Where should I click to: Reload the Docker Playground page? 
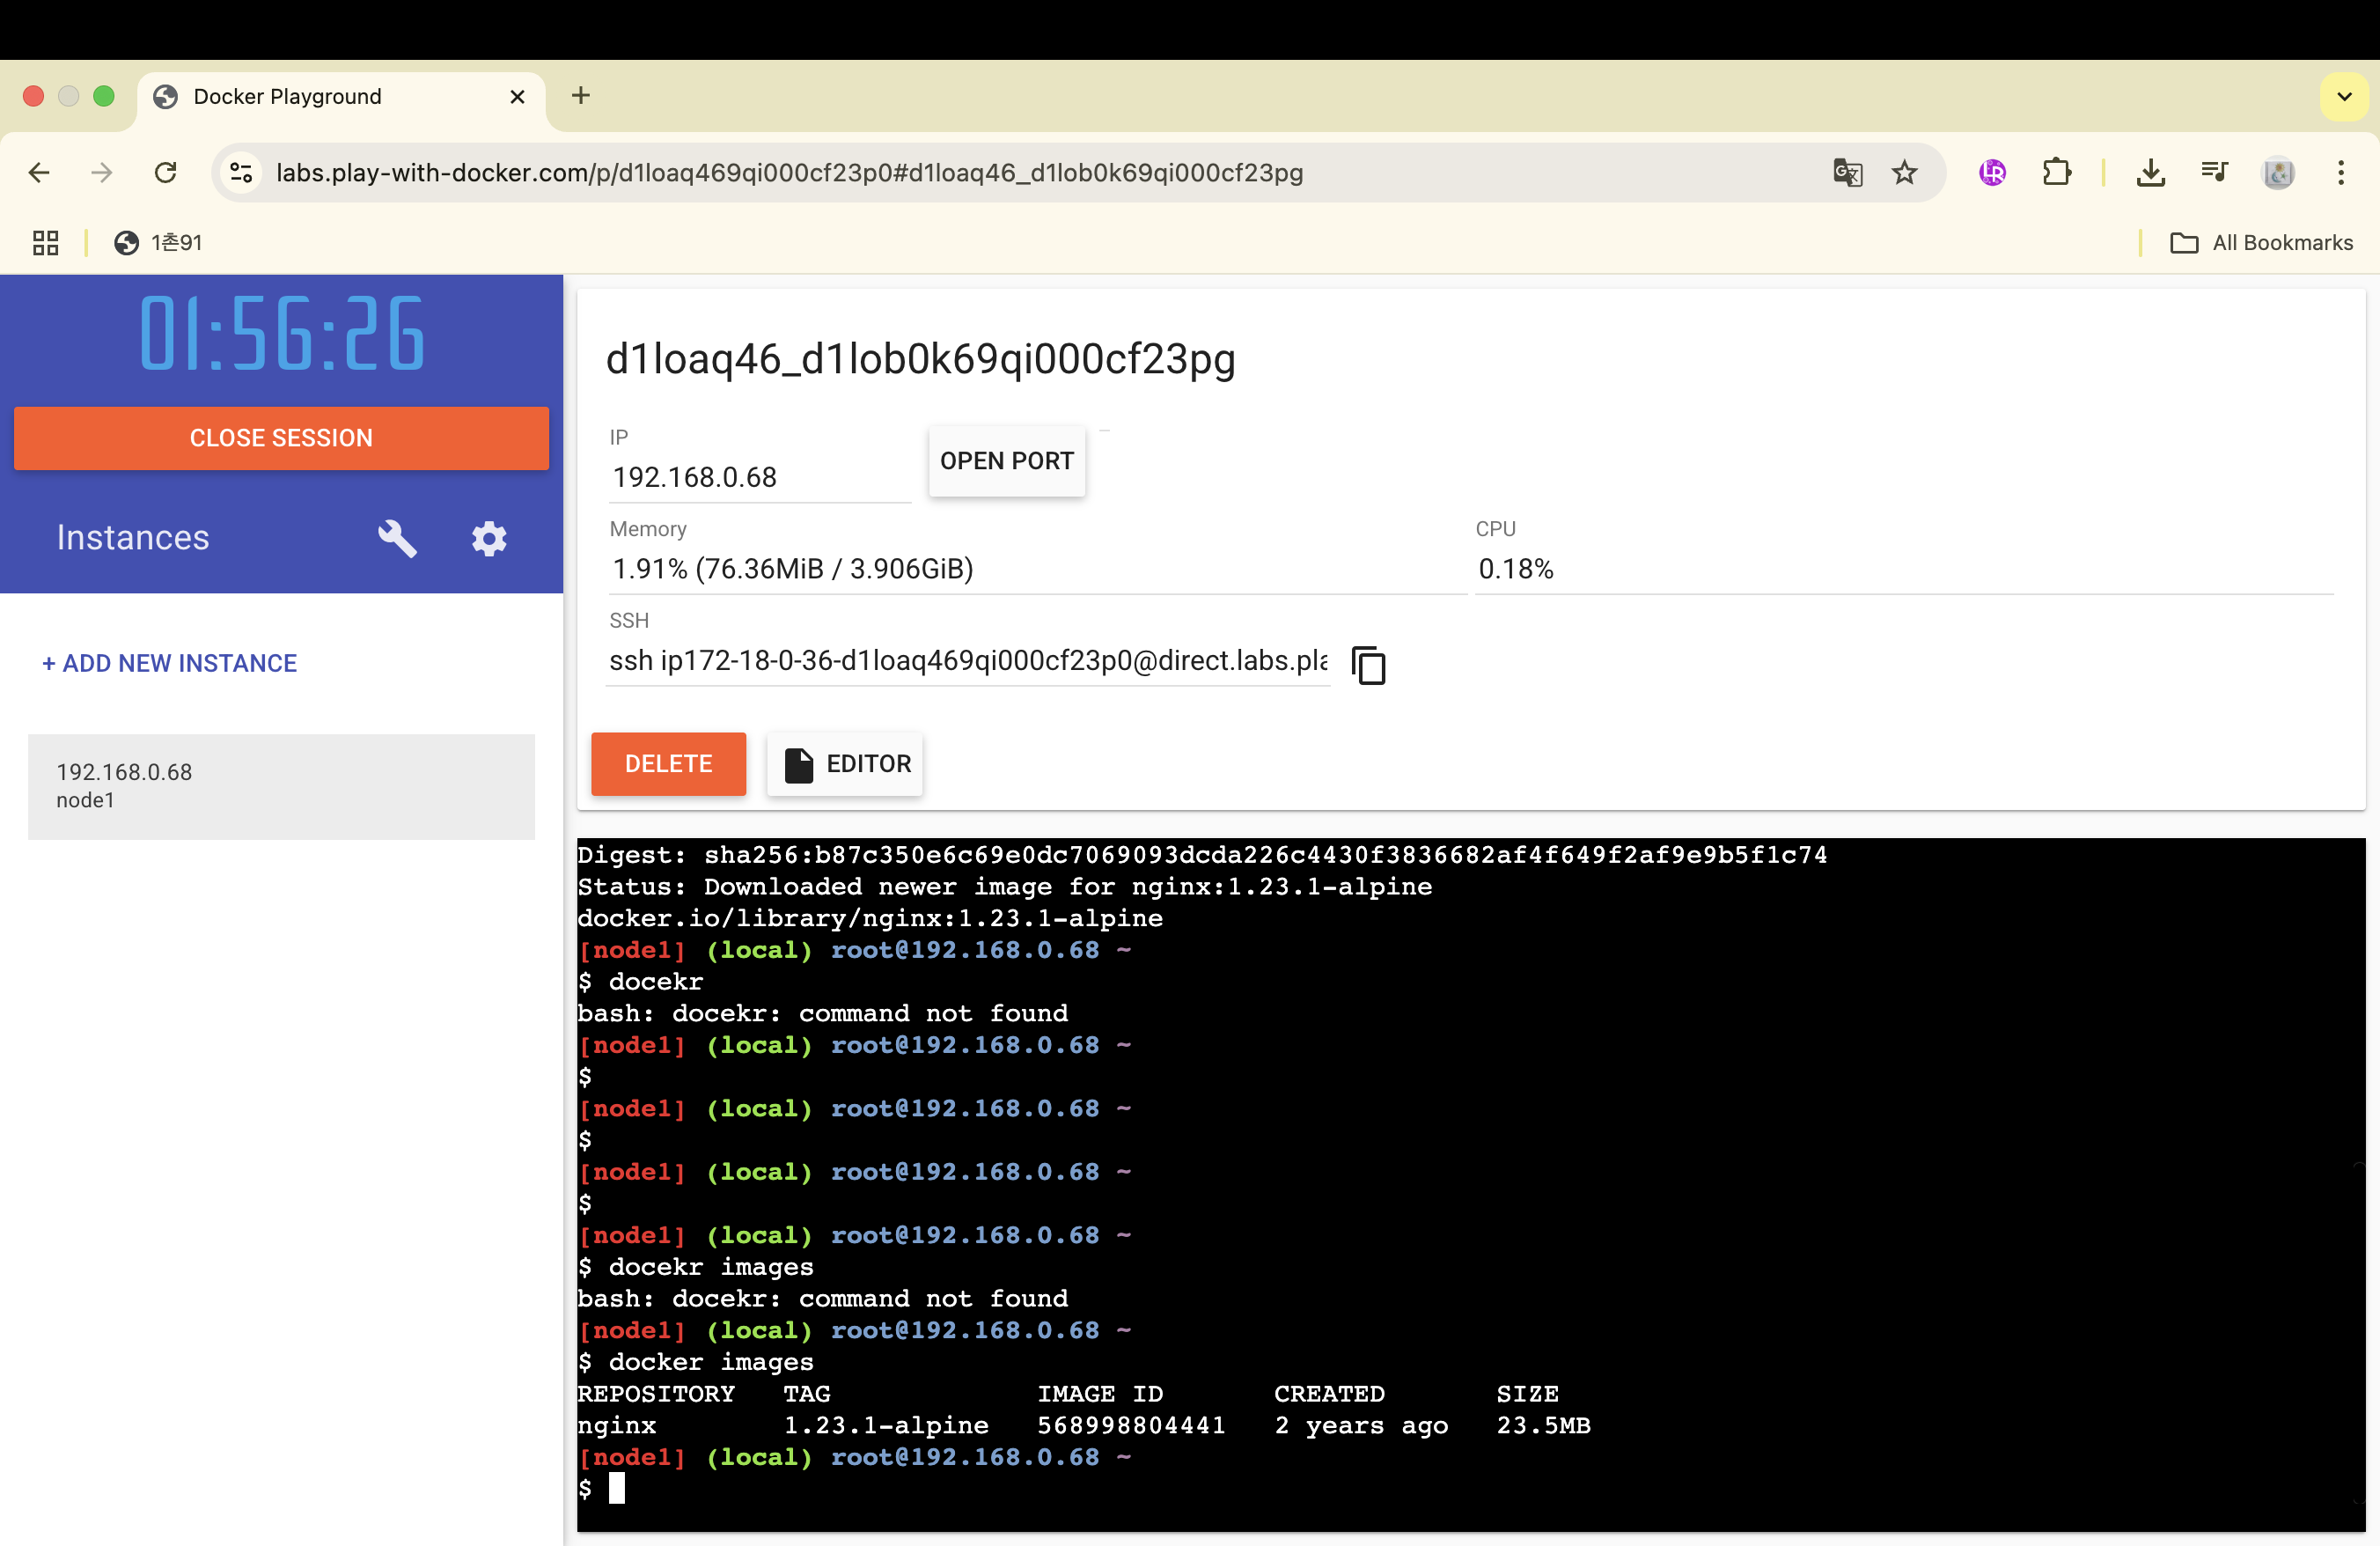tap(166, 173)
